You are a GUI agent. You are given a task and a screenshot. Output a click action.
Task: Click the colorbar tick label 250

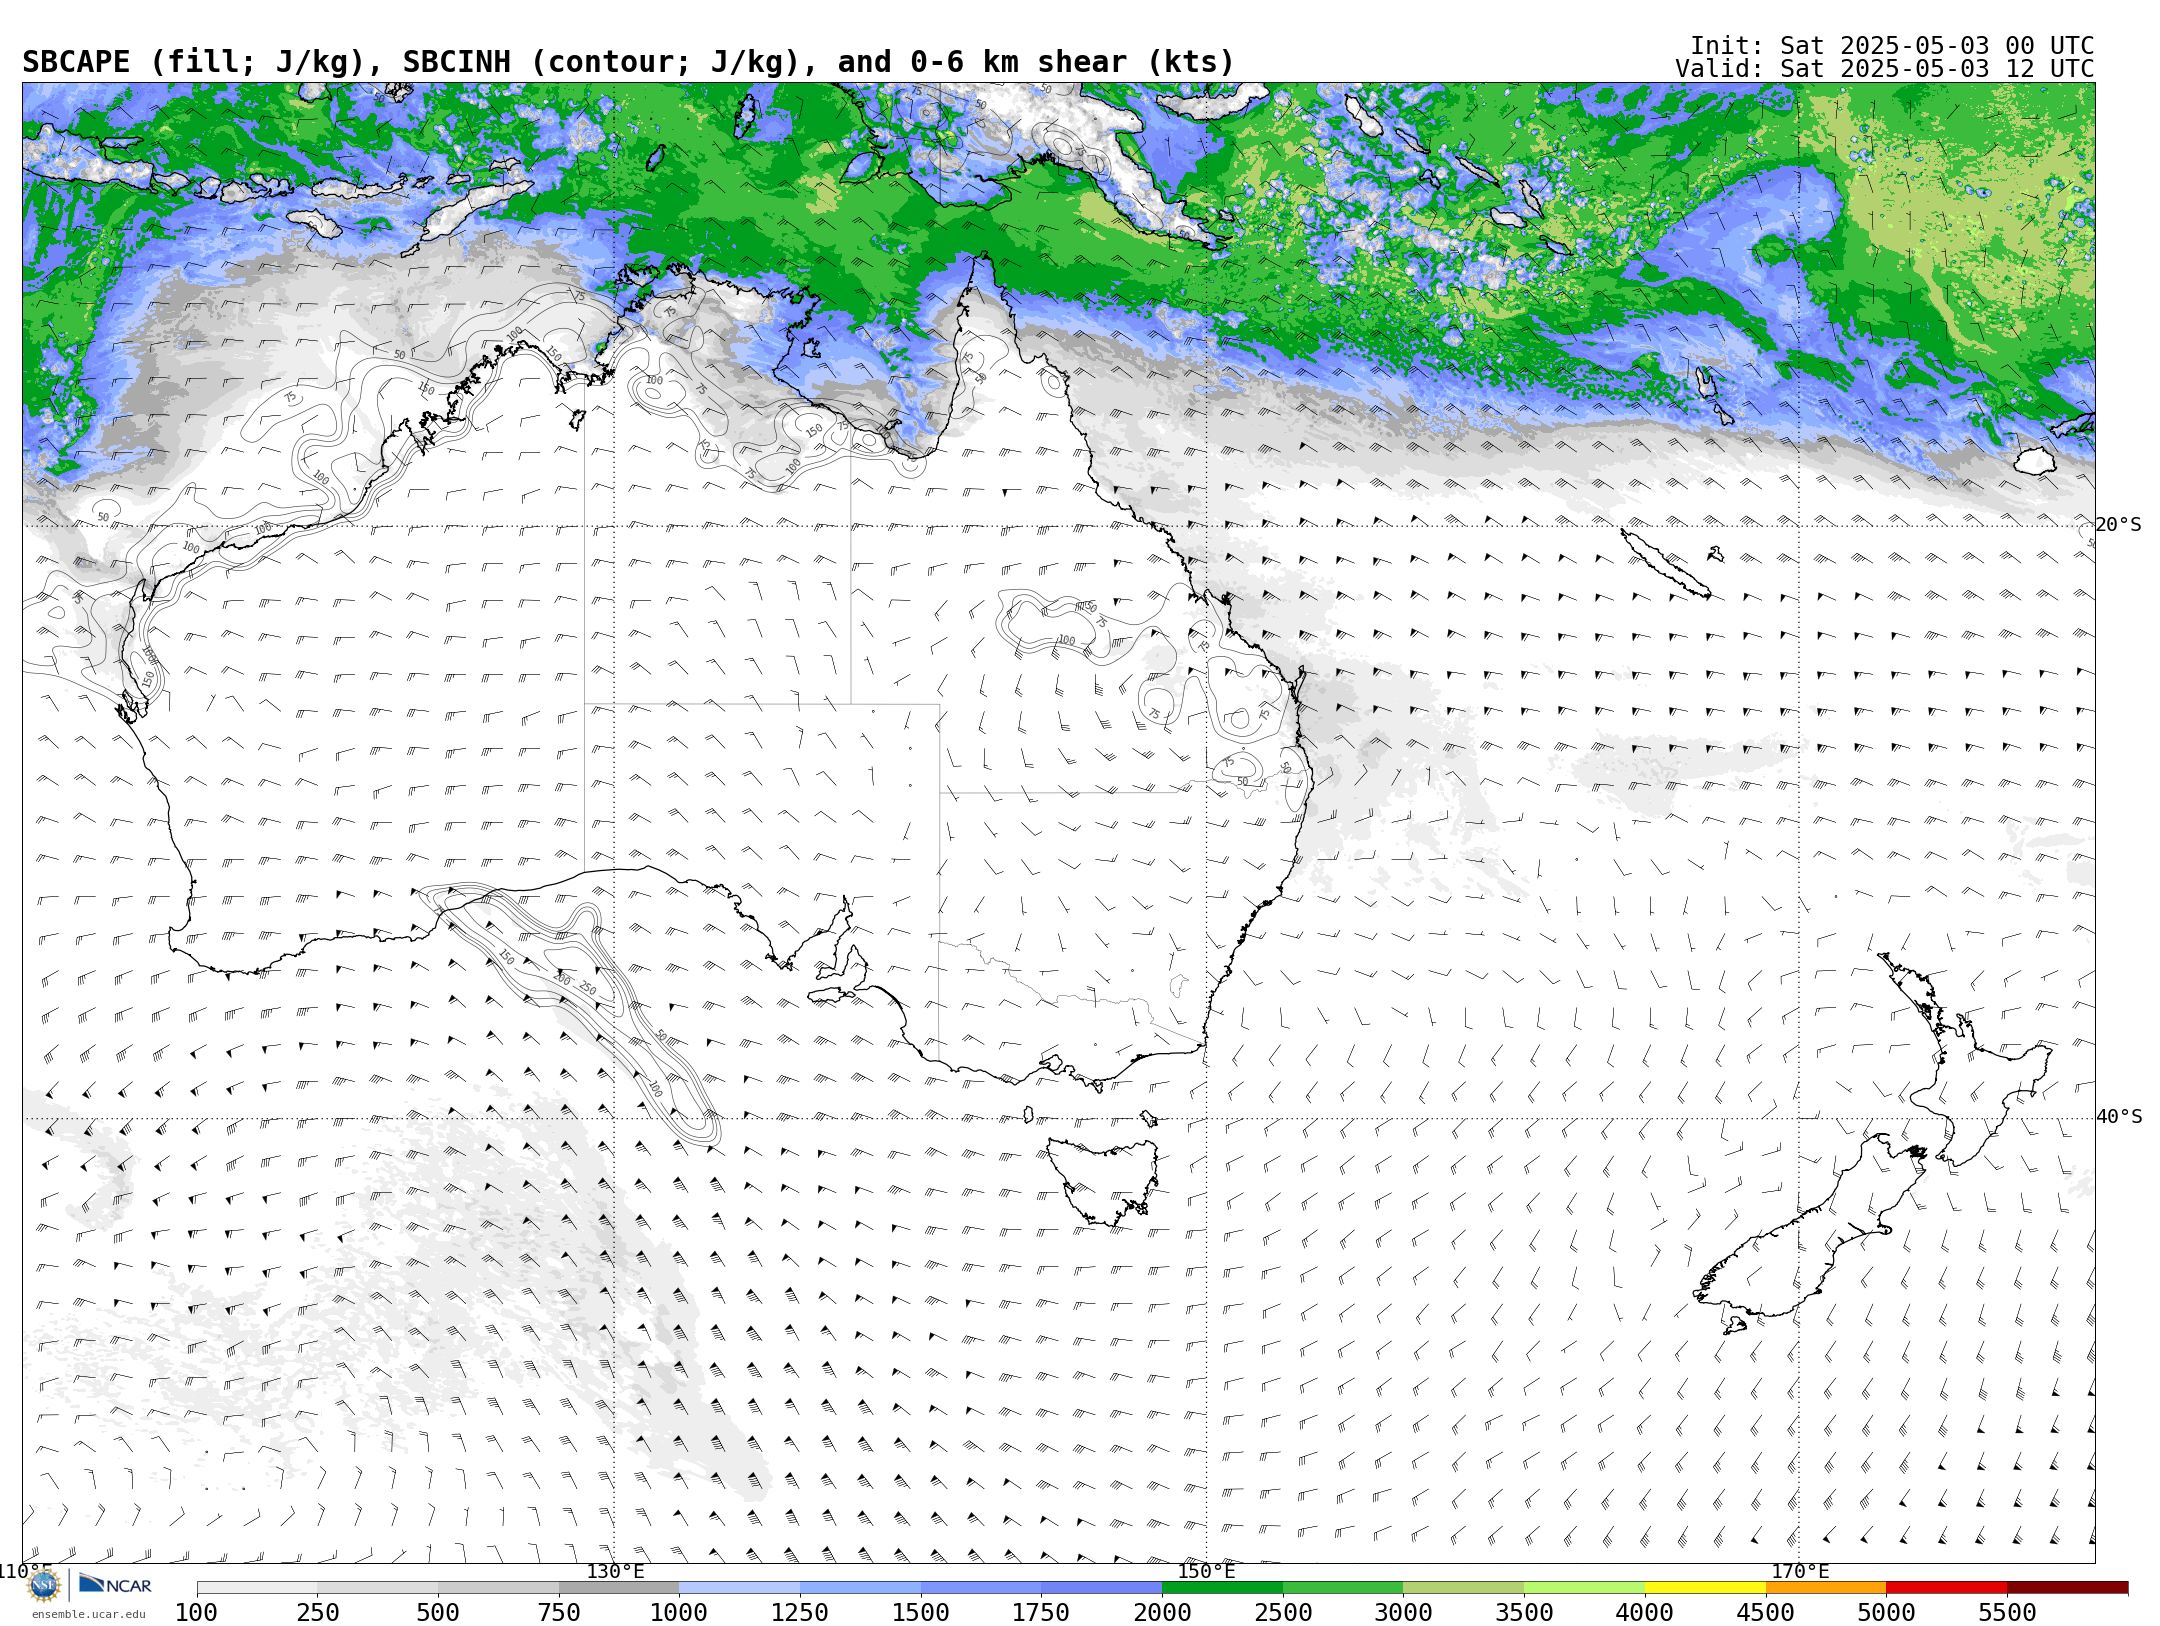coord(317,1612)
